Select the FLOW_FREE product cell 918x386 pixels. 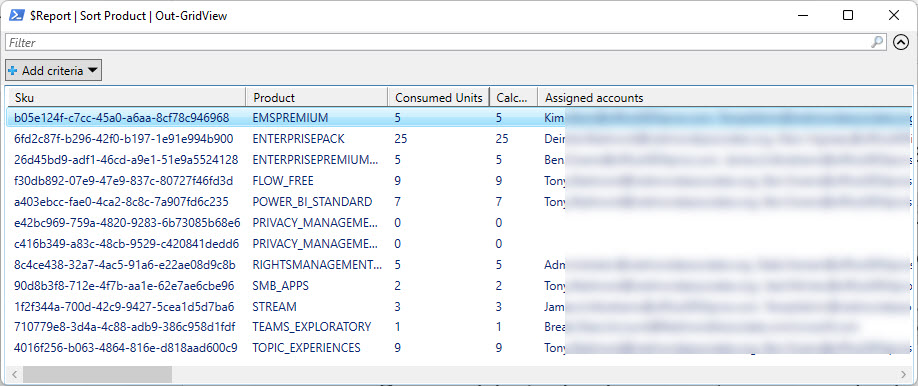pos(283,180)
